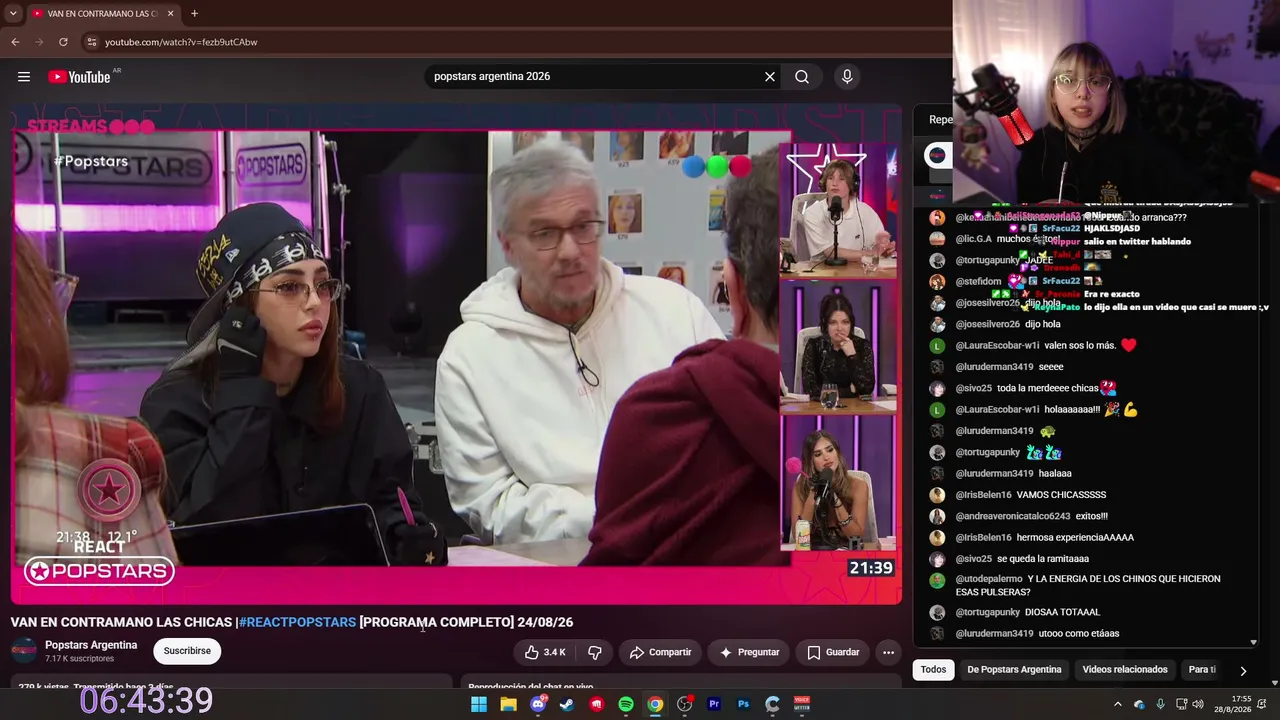This screenshot has width=1280, height=720.
Task: Subscribe with the Suscribirse button
Action: pos(187,651)
